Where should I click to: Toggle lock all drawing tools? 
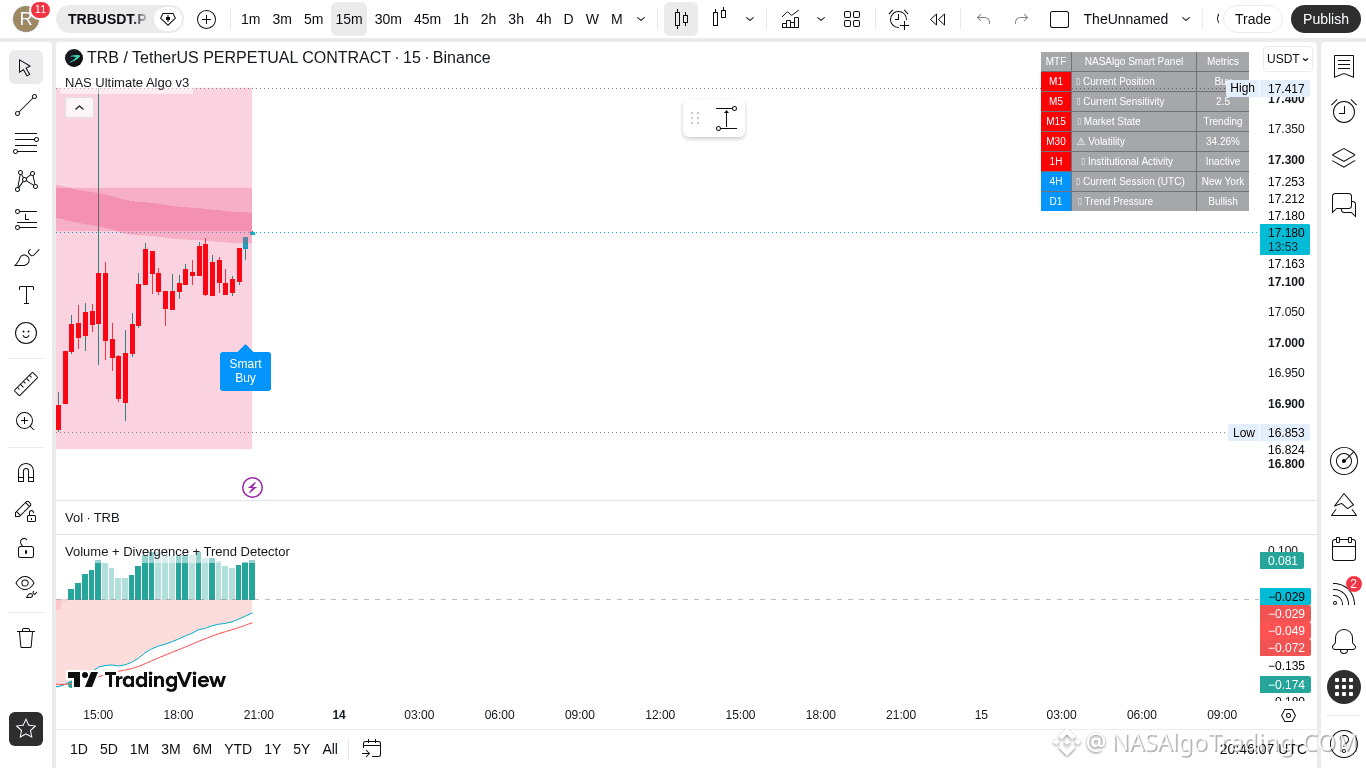pyautogui.click(x=26, y=548)
